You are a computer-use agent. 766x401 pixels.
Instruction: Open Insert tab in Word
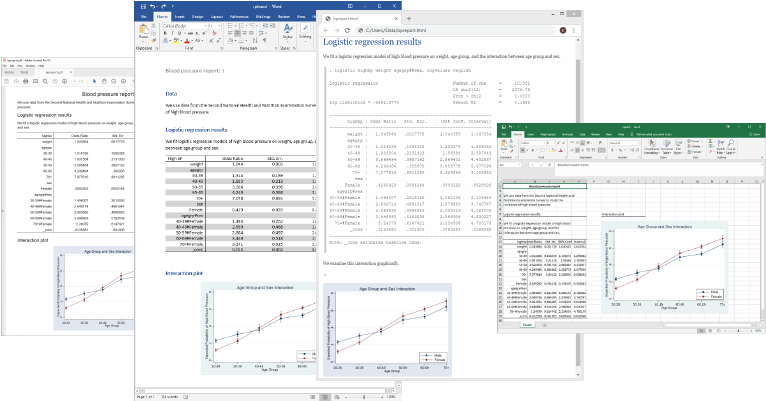(x=179, y=17)
